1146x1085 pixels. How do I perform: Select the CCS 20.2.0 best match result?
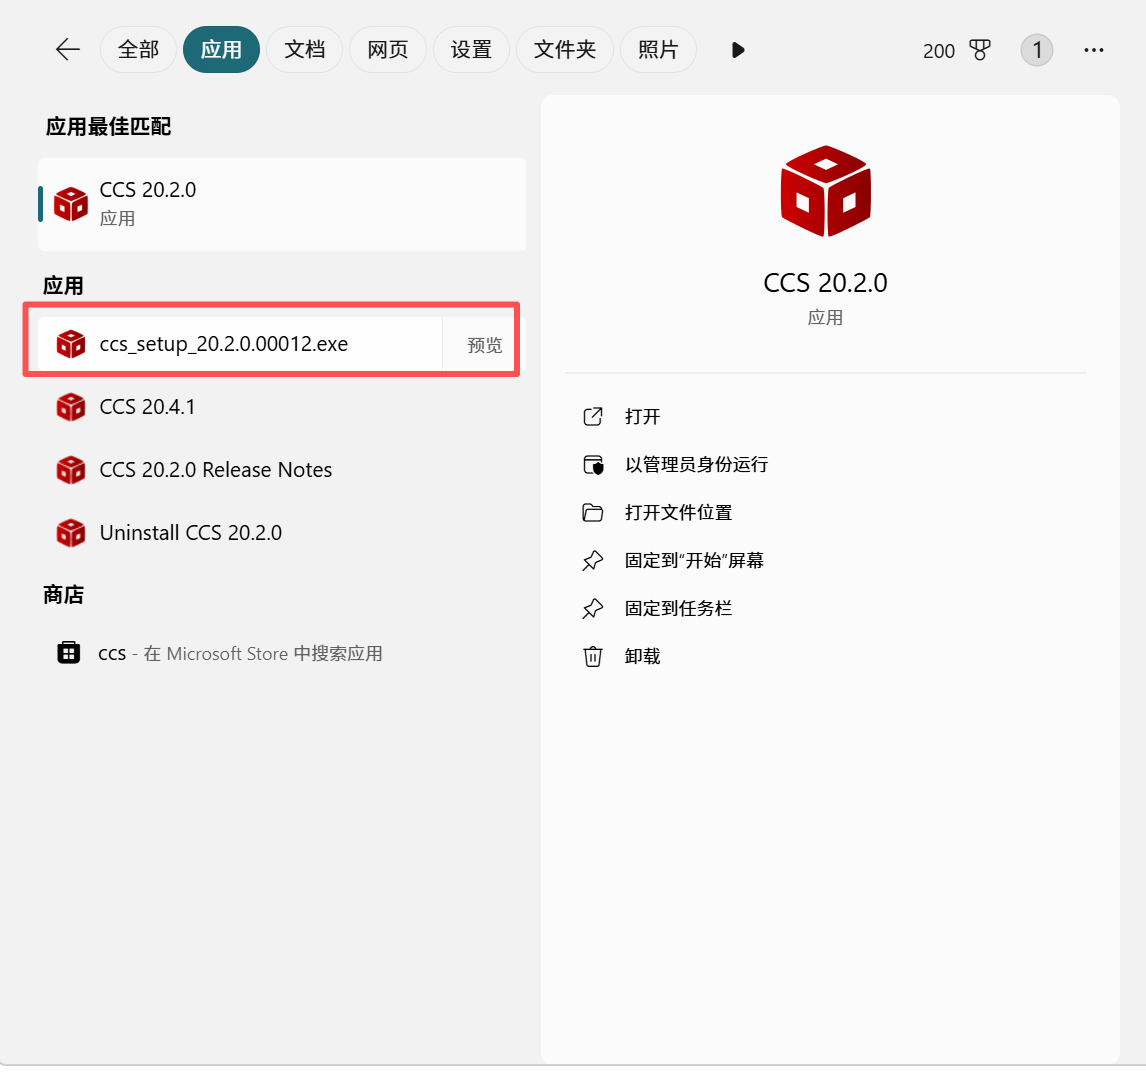coord(281,205)
